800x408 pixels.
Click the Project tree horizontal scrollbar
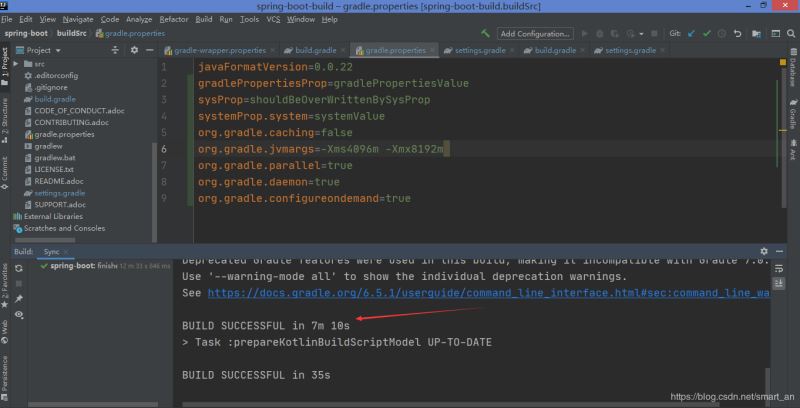(45, 240)
